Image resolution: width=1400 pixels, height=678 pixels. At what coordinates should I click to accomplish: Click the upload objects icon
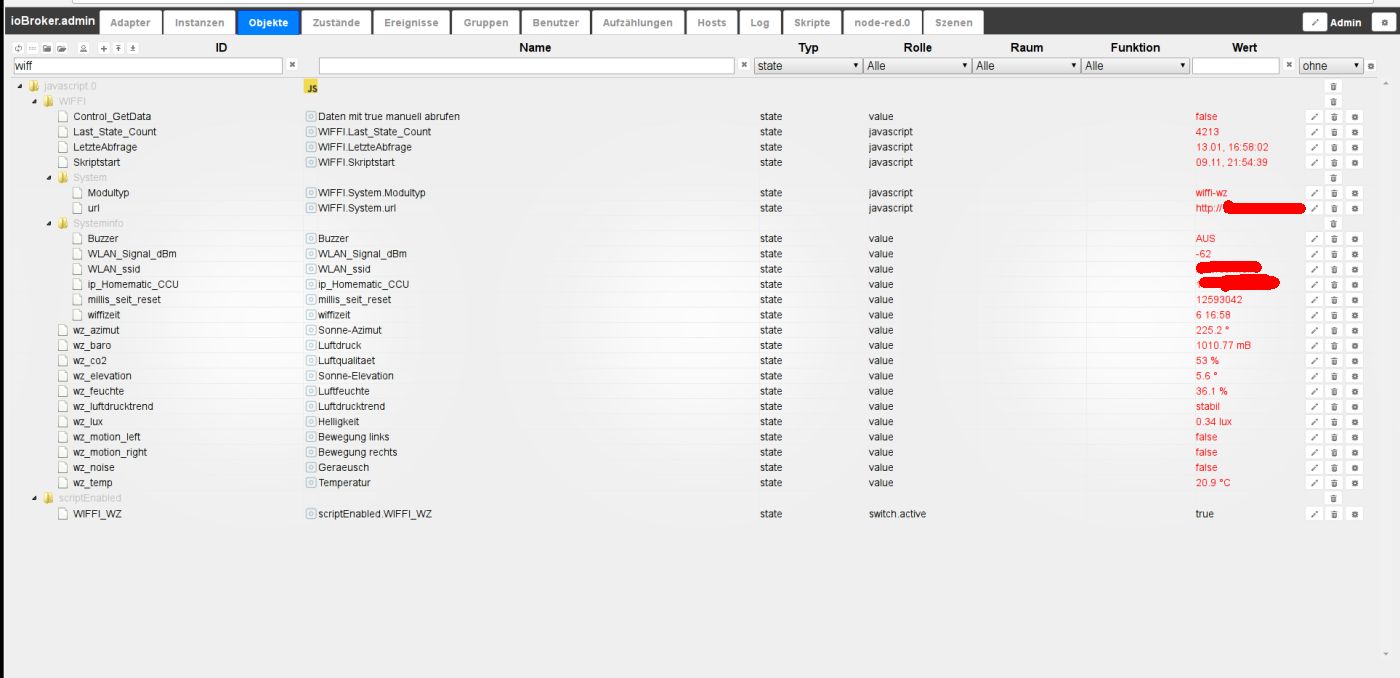118,48
